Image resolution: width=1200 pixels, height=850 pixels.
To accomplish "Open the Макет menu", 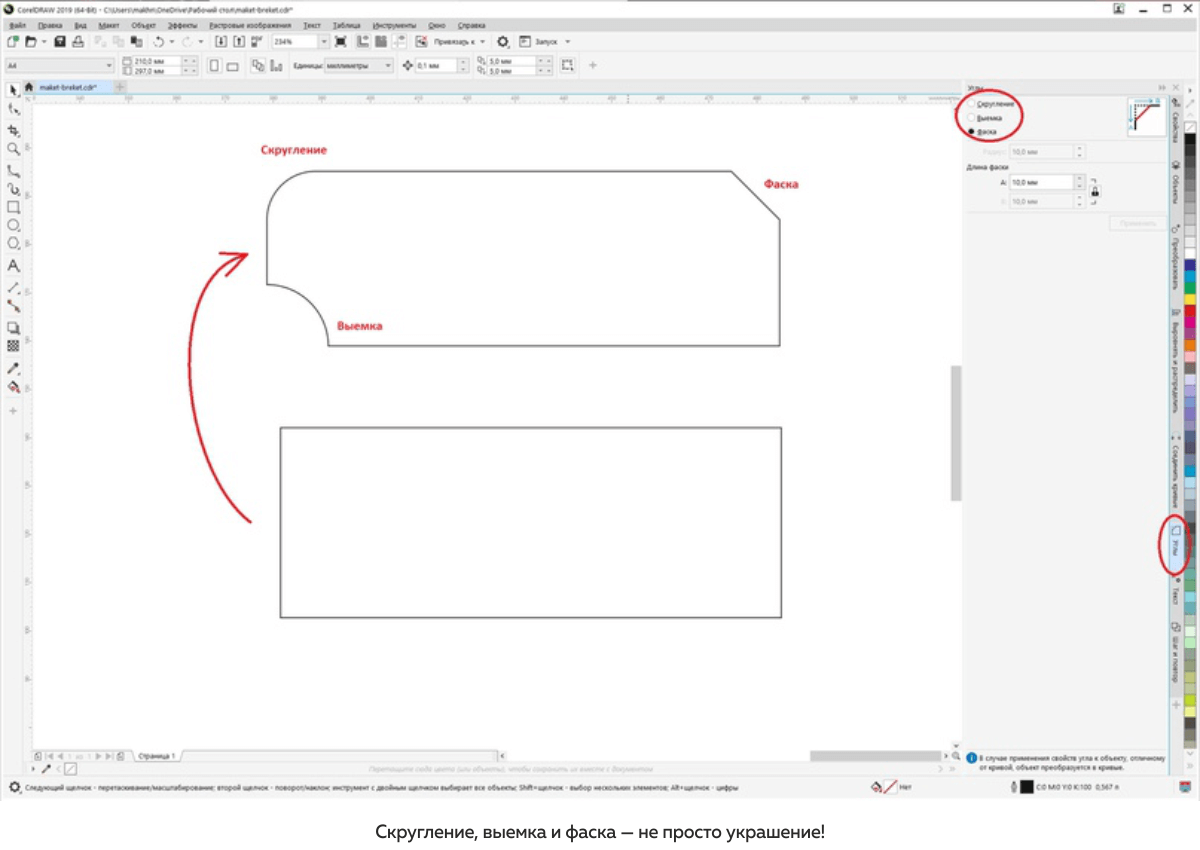I will point(109,24).
